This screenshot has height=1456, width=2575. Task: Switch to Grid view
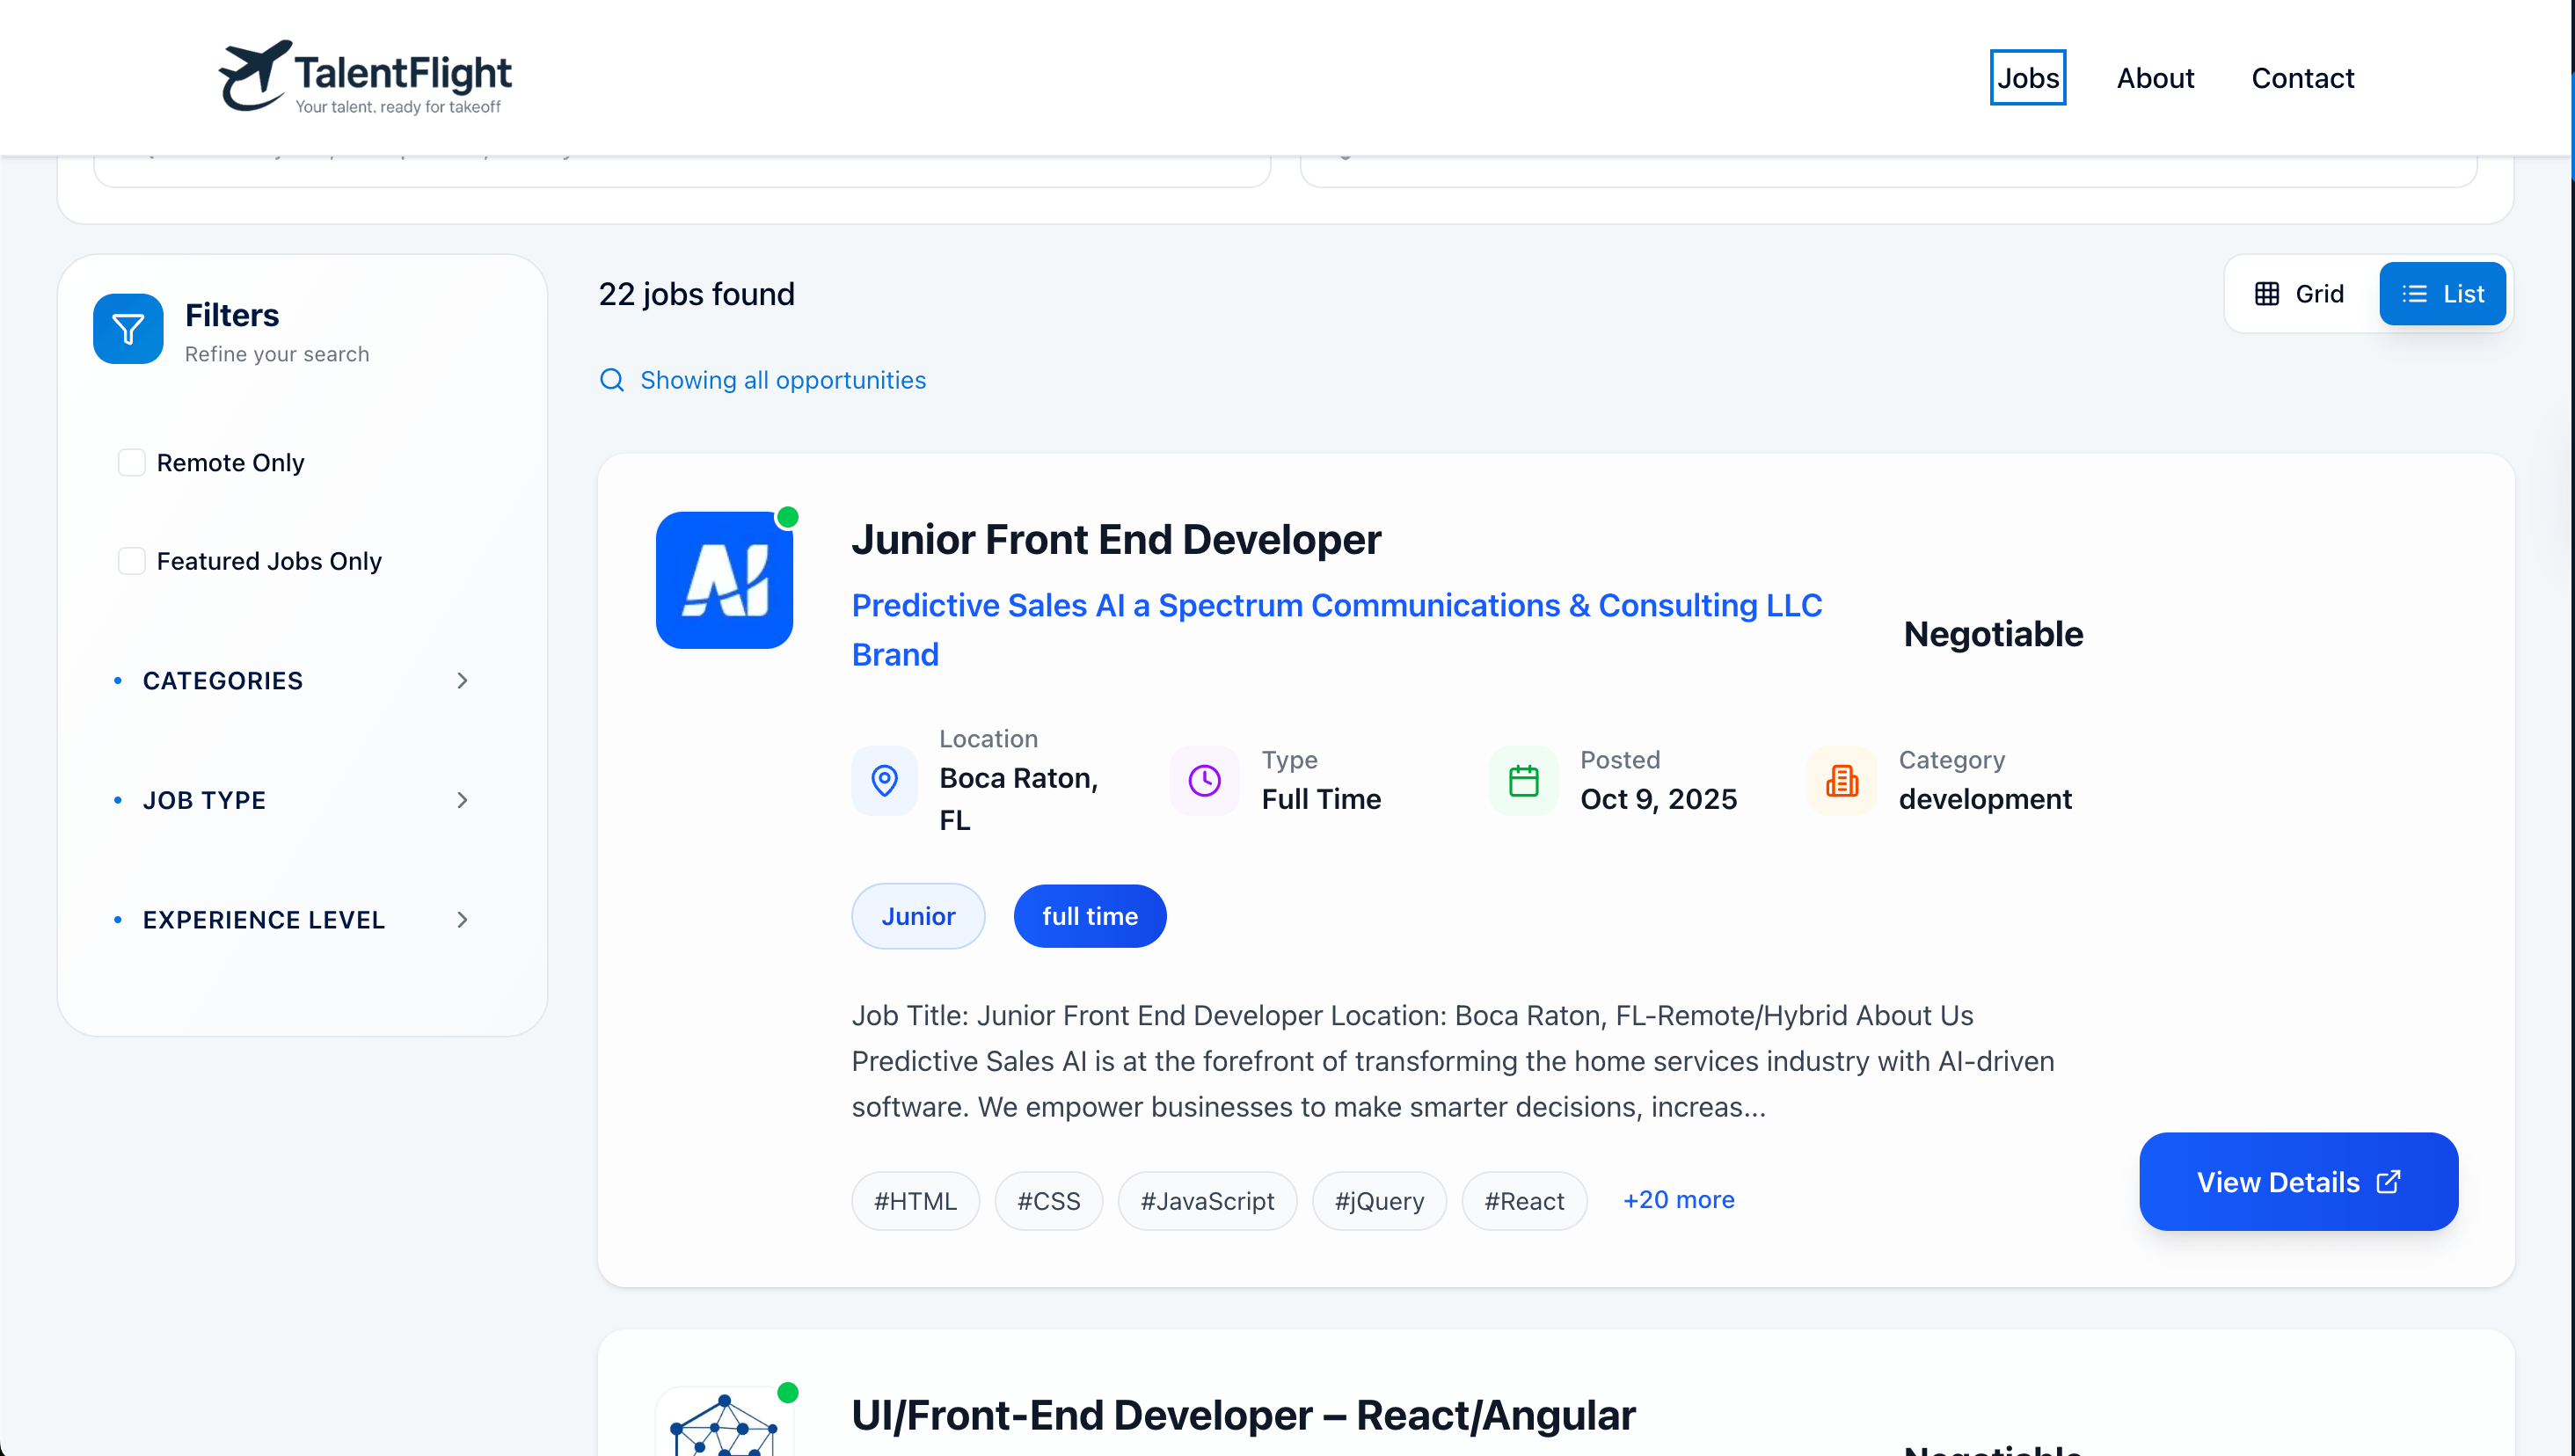(2299, 294)
